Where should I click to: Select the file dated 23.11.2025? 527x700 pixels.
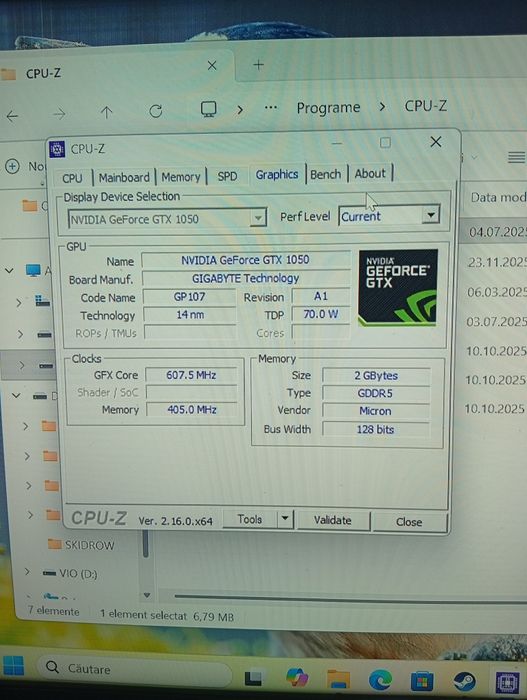coord(497,262)
